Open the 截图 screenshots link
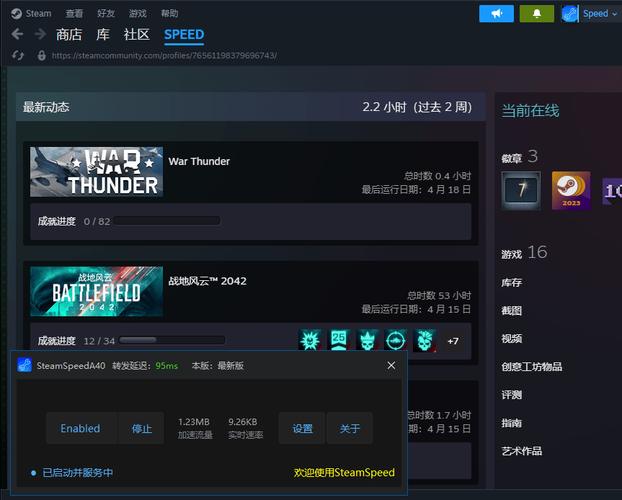Screen dimensions: 622x500 pos(512,311)
